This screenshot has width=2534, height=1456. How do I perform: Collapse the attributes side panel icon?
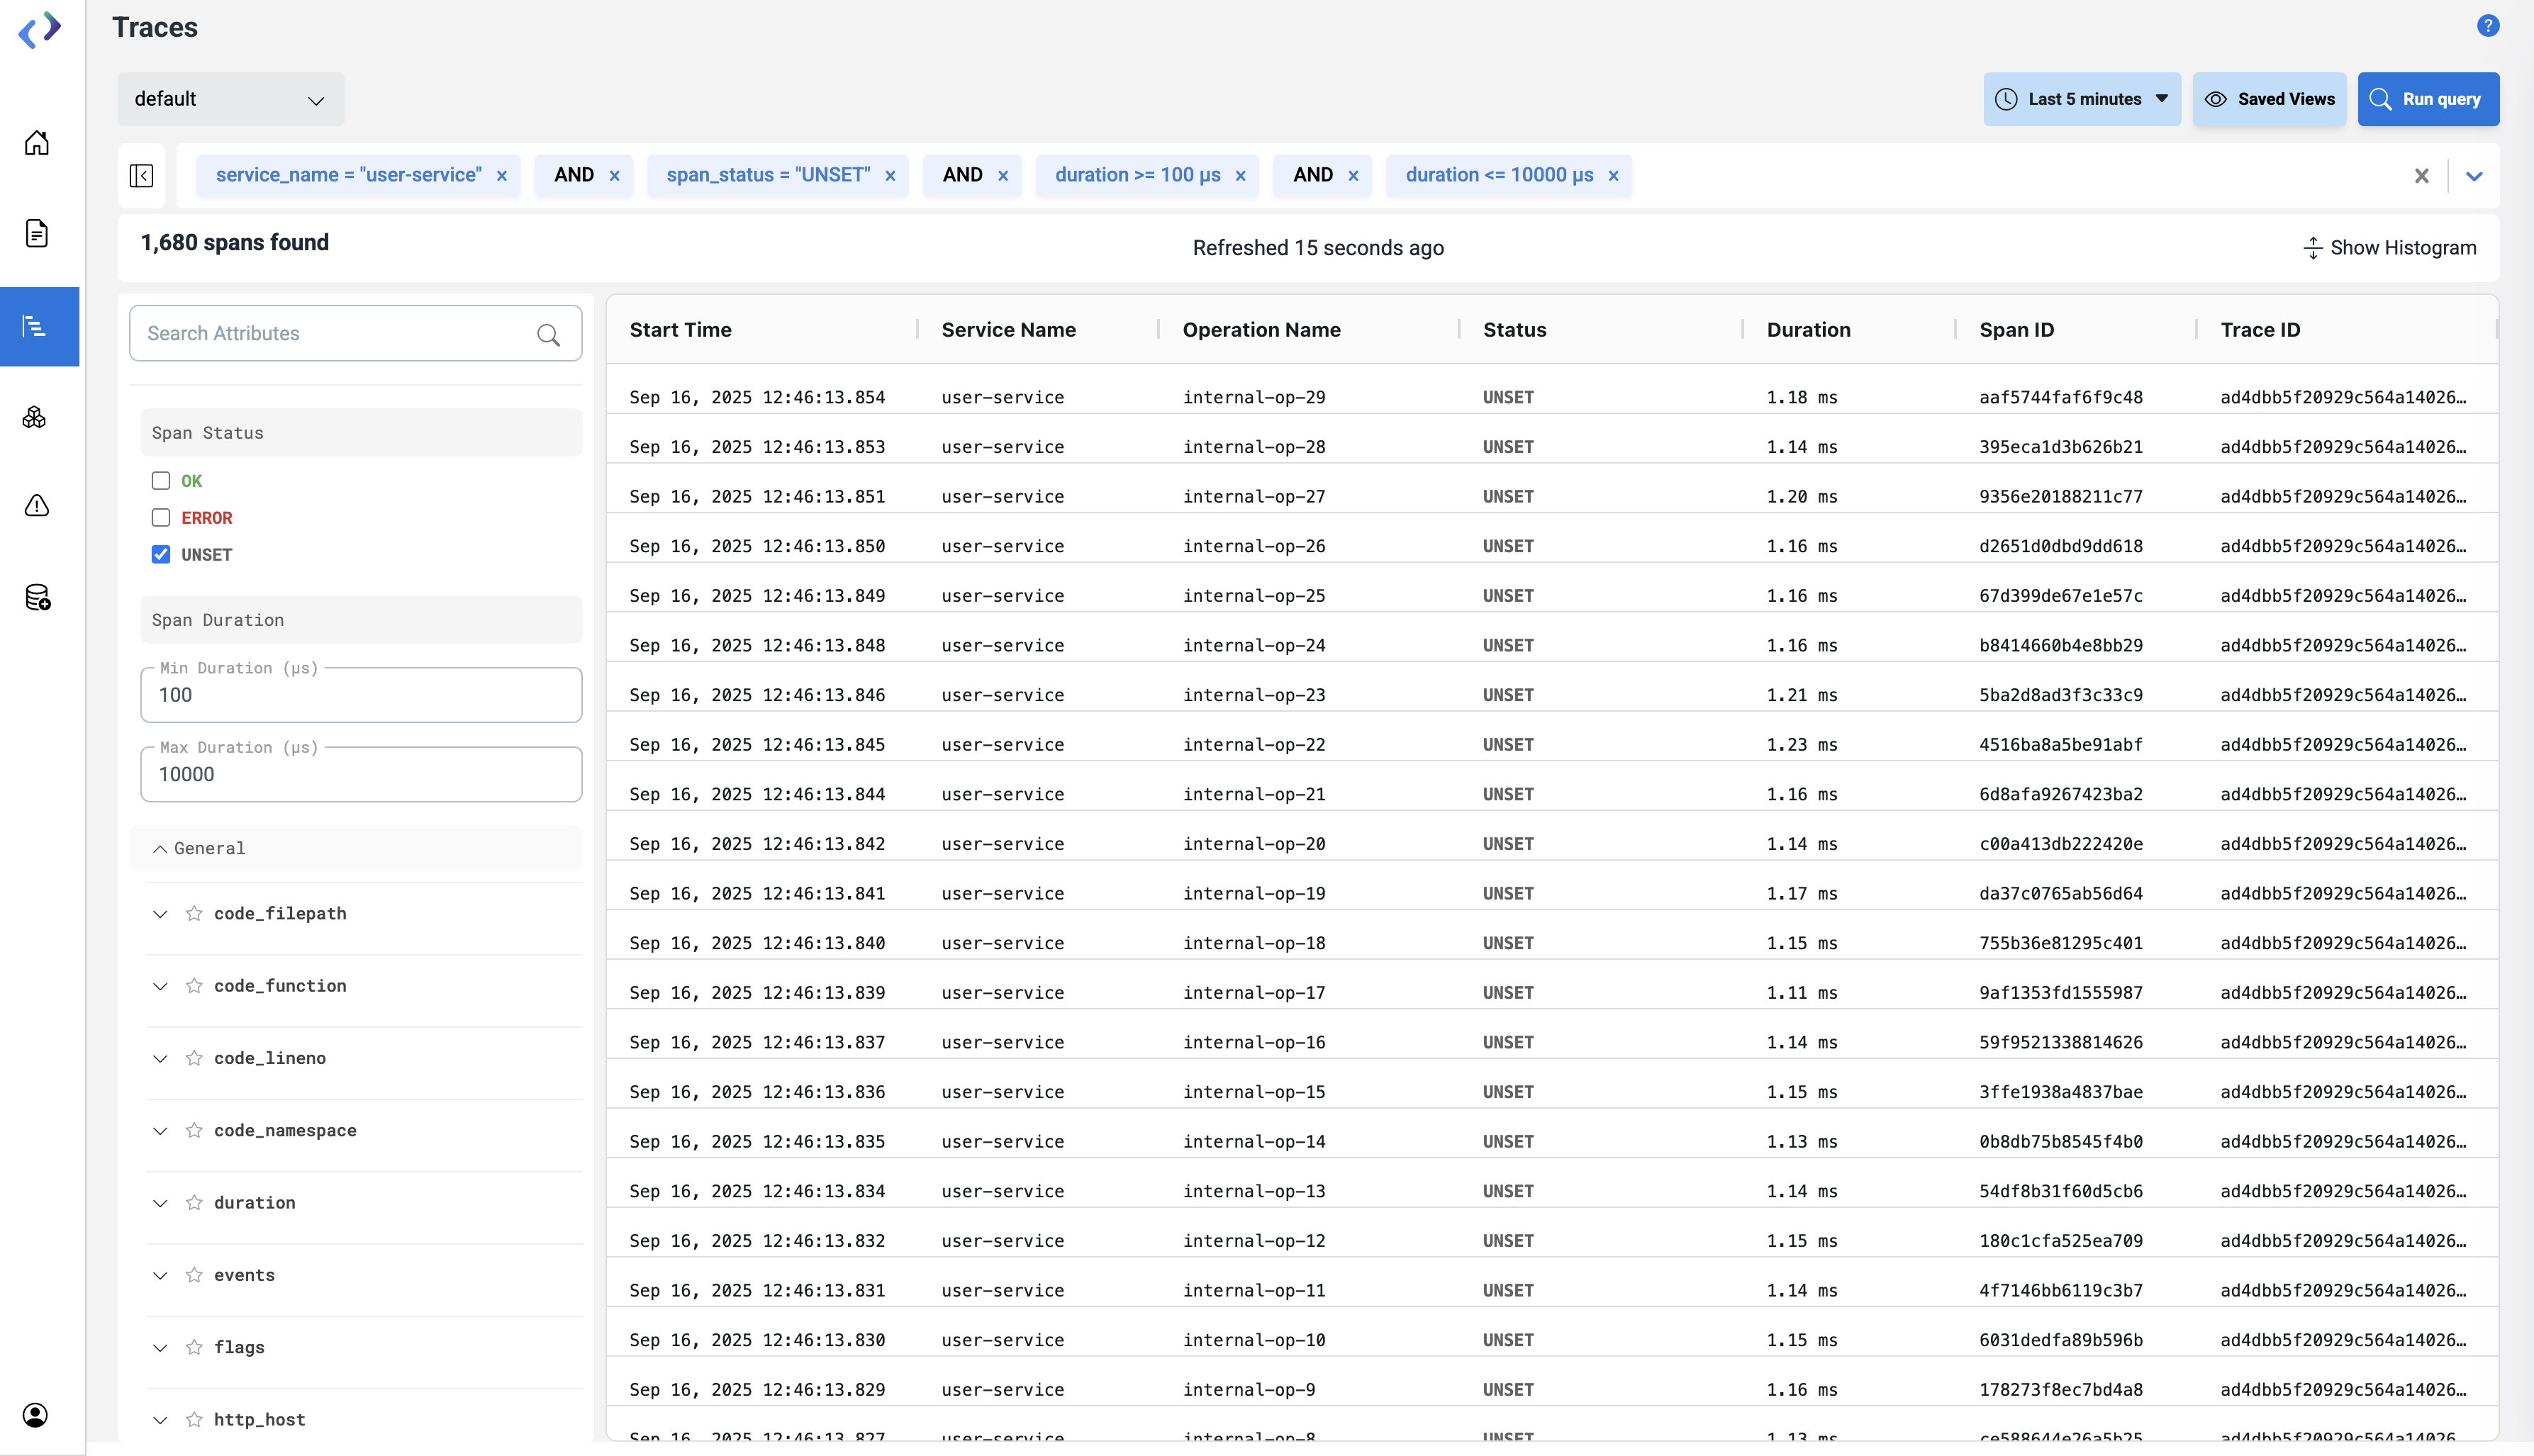[142, 176]
